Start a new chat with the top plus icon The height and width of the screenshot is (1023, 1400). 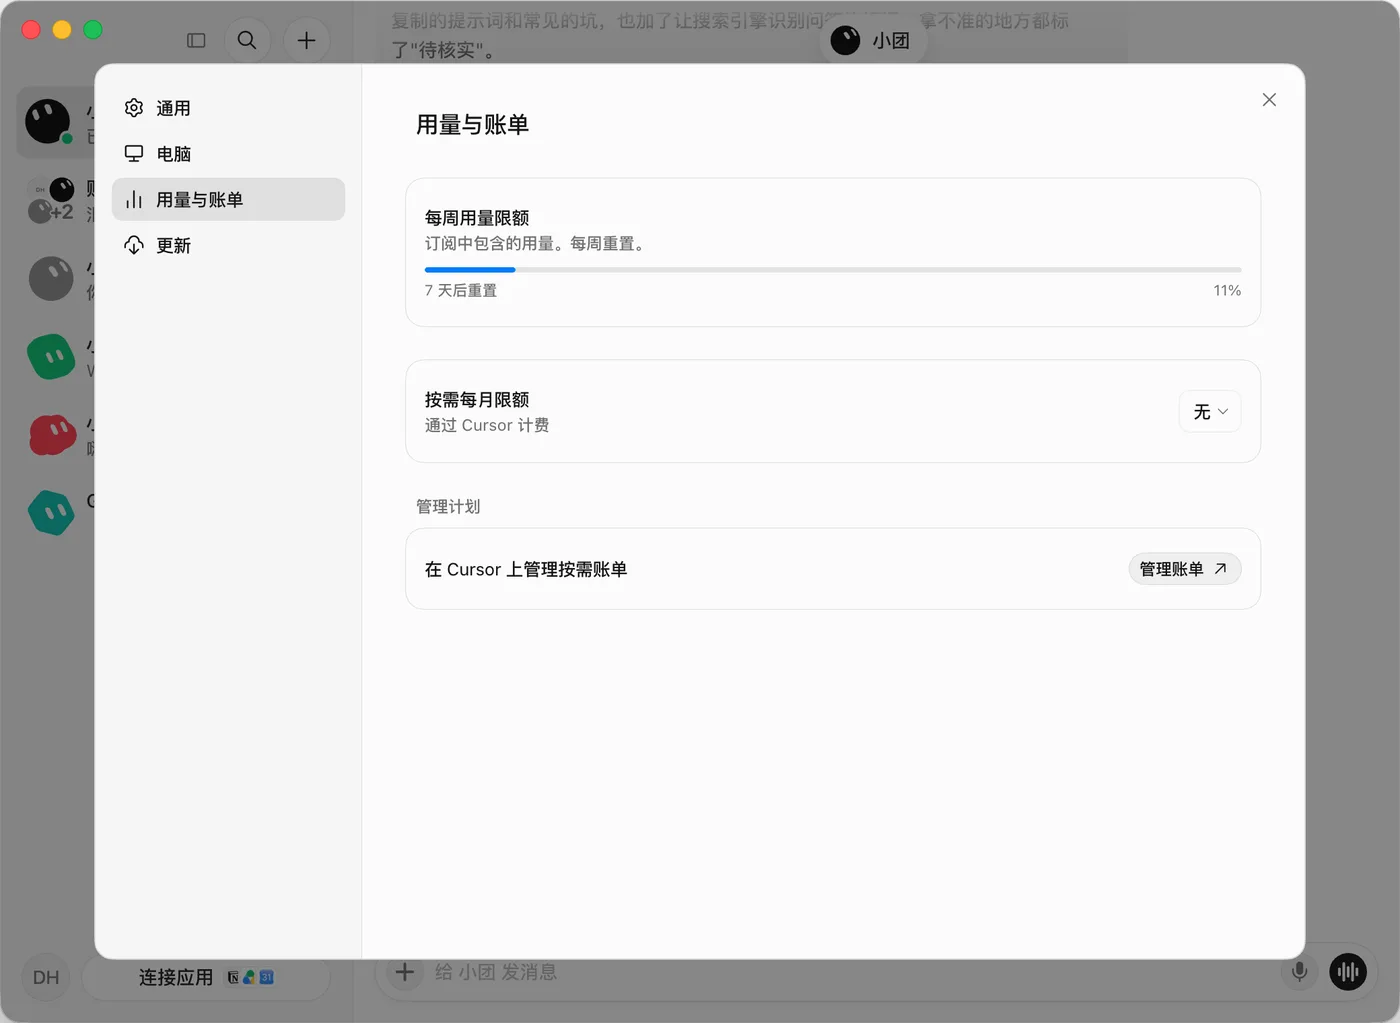tap(307, 41)
